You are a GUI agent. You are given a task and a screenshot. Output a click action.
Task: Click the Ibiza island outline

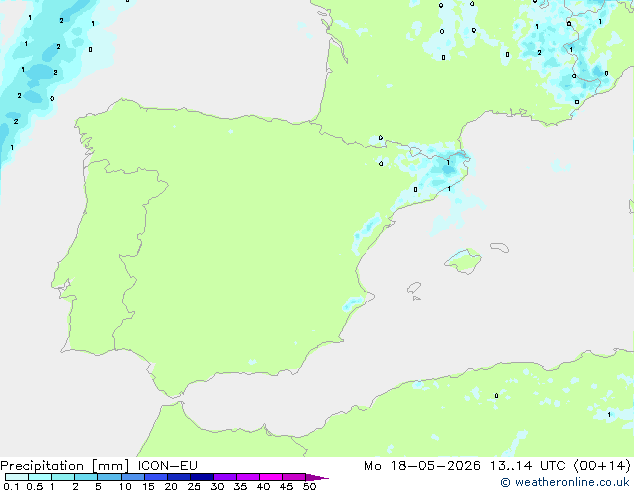(x=414, y=288)
